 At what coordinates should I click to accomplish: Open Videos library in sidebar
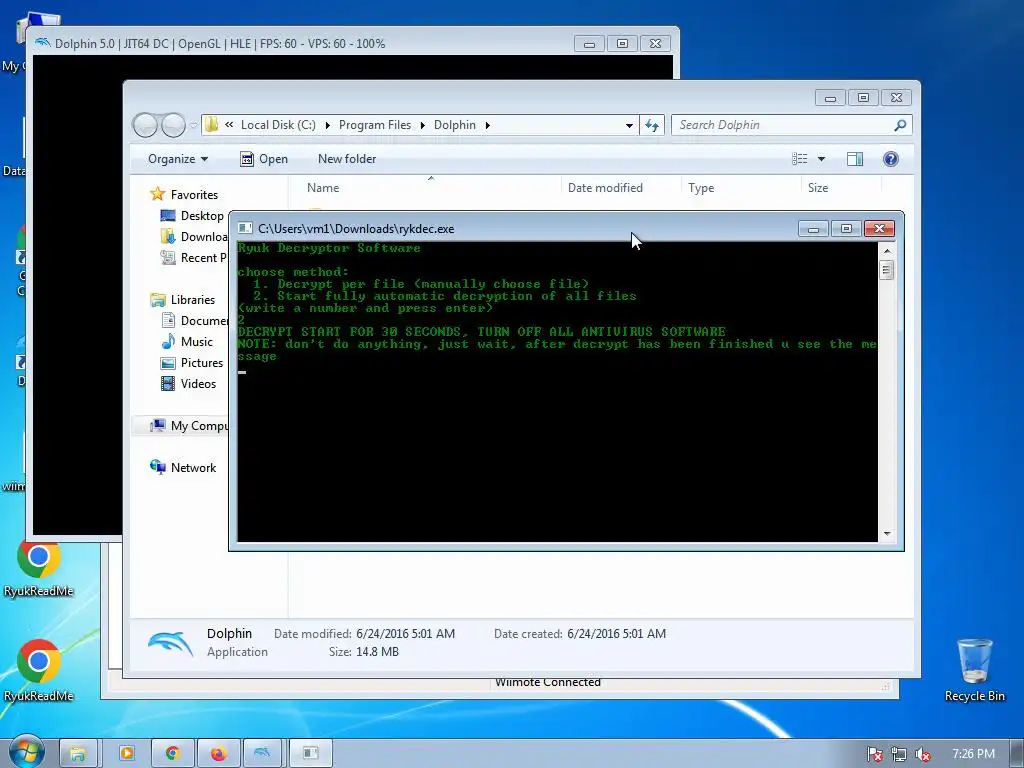(x=188, y=383)
